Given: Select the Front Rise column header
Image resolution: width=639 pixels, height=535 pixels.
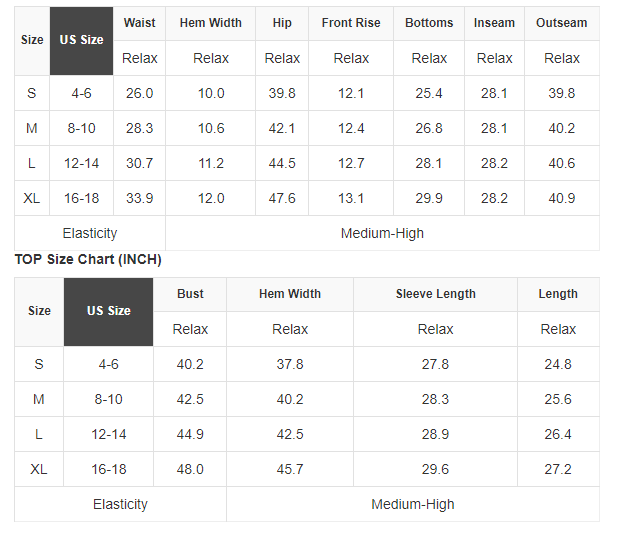Looking at the screenshot, I should coord(351,23).
